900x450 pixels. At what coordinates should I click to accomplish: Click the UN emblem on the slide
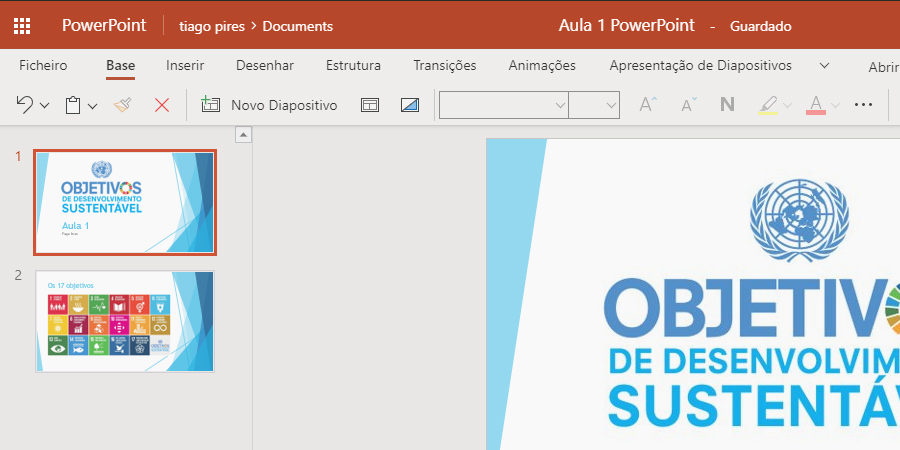(799, 219)
